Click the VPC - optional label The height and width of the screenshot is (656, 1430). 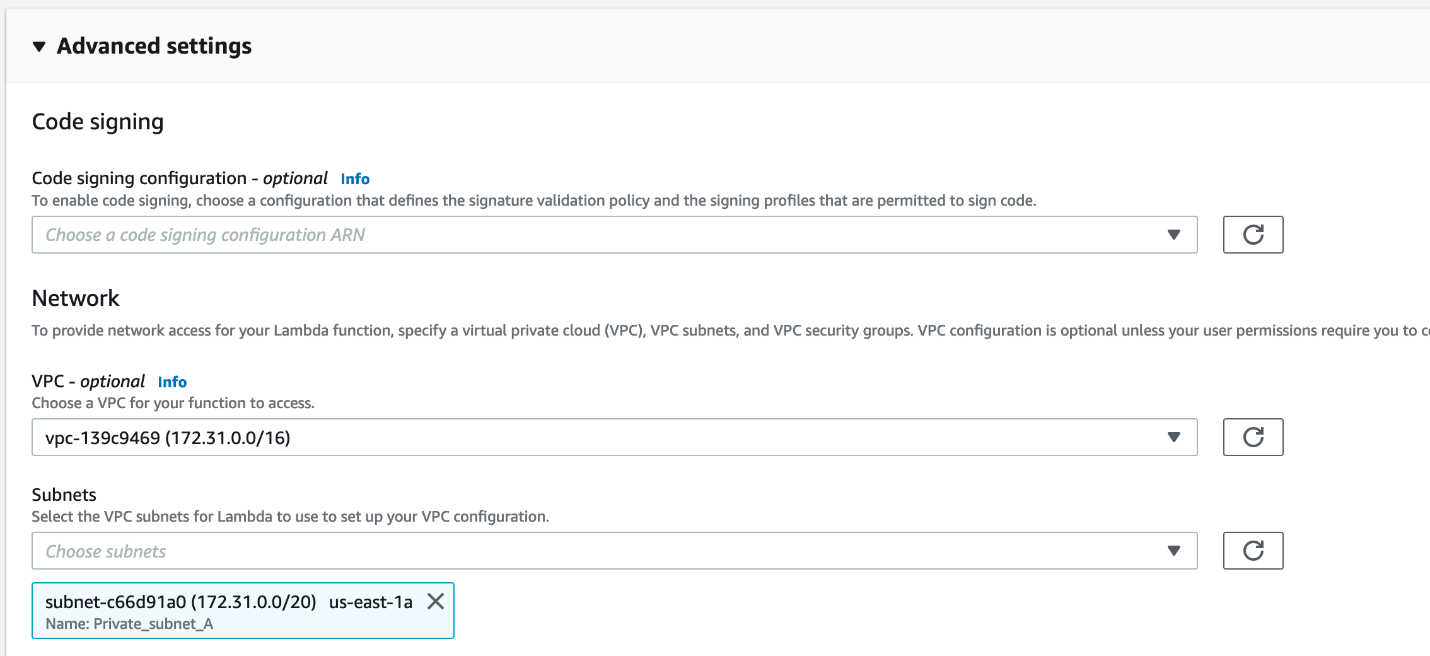tap(88, 381)
